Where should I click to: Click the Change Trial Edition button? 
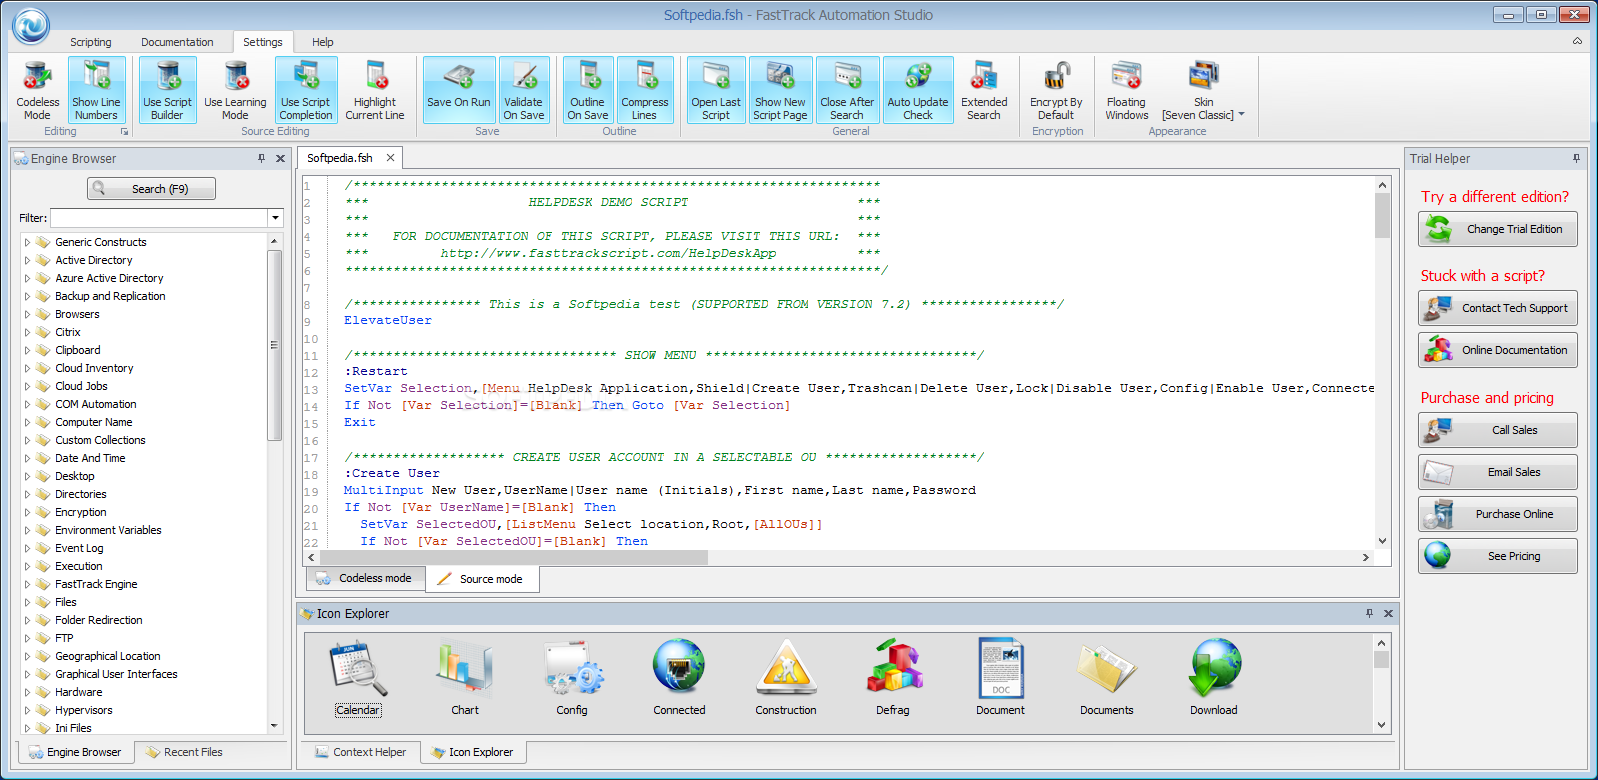pos(1497,229)
